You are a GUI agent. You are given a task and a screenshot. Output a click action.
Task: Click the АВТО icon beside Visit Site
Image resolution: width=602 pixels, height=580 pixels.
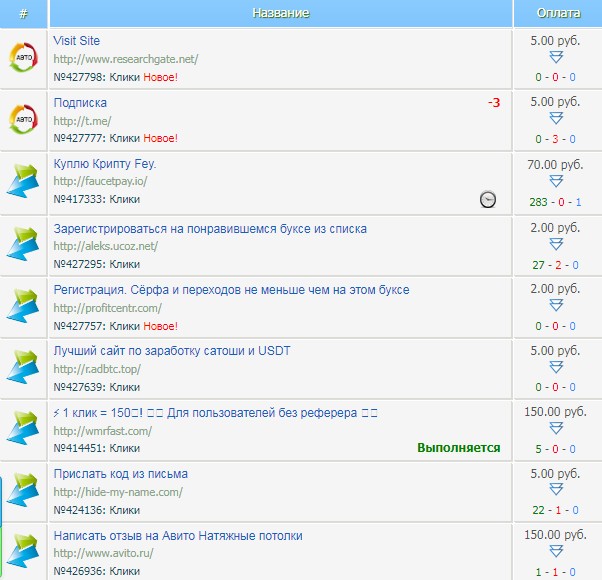[x=22, y=58]
